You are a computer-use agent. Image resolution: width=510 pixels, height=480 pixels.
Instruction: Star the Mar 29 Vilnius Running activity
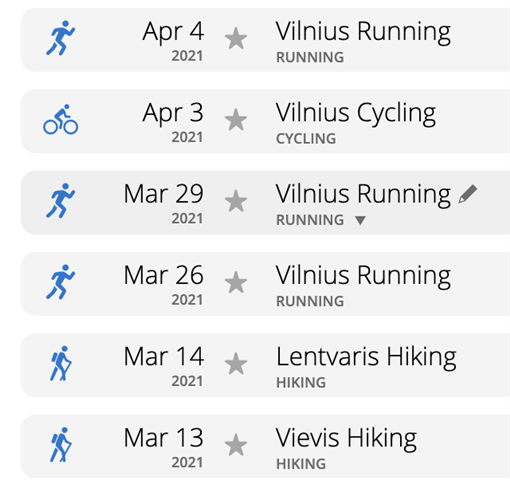[236, 201]
